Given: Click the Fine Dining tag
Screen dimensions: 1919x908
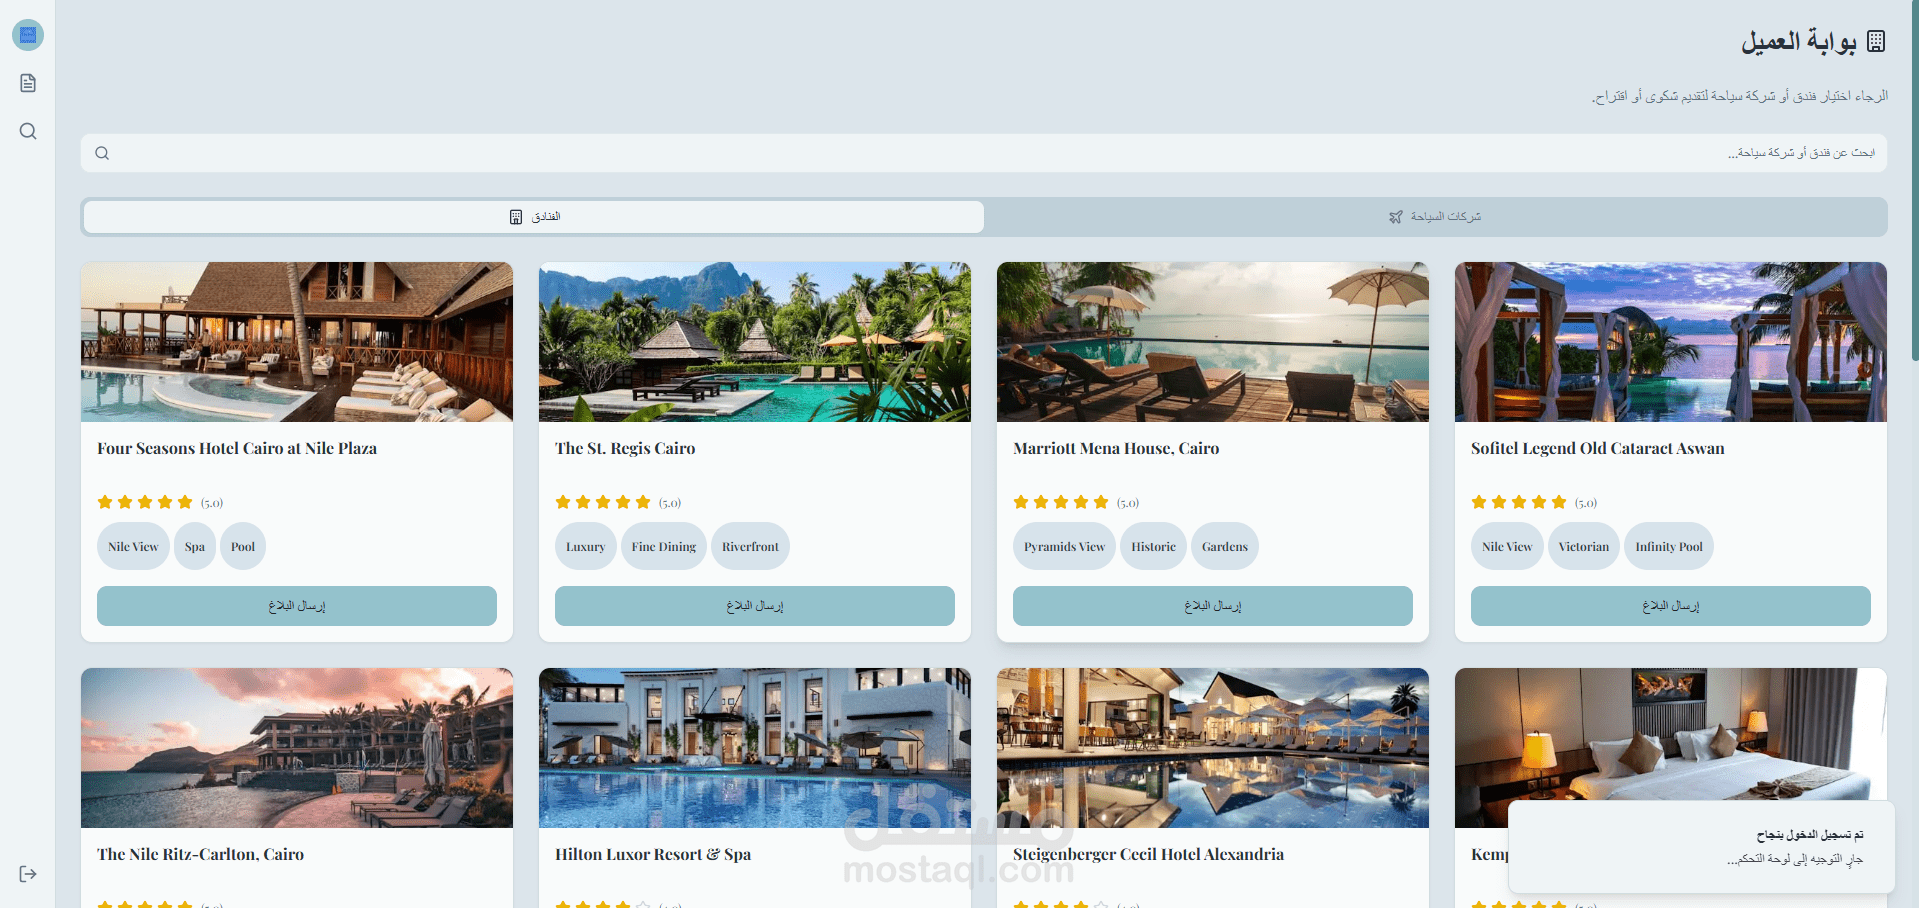Looking at the screenshot, I should point(664,547).
